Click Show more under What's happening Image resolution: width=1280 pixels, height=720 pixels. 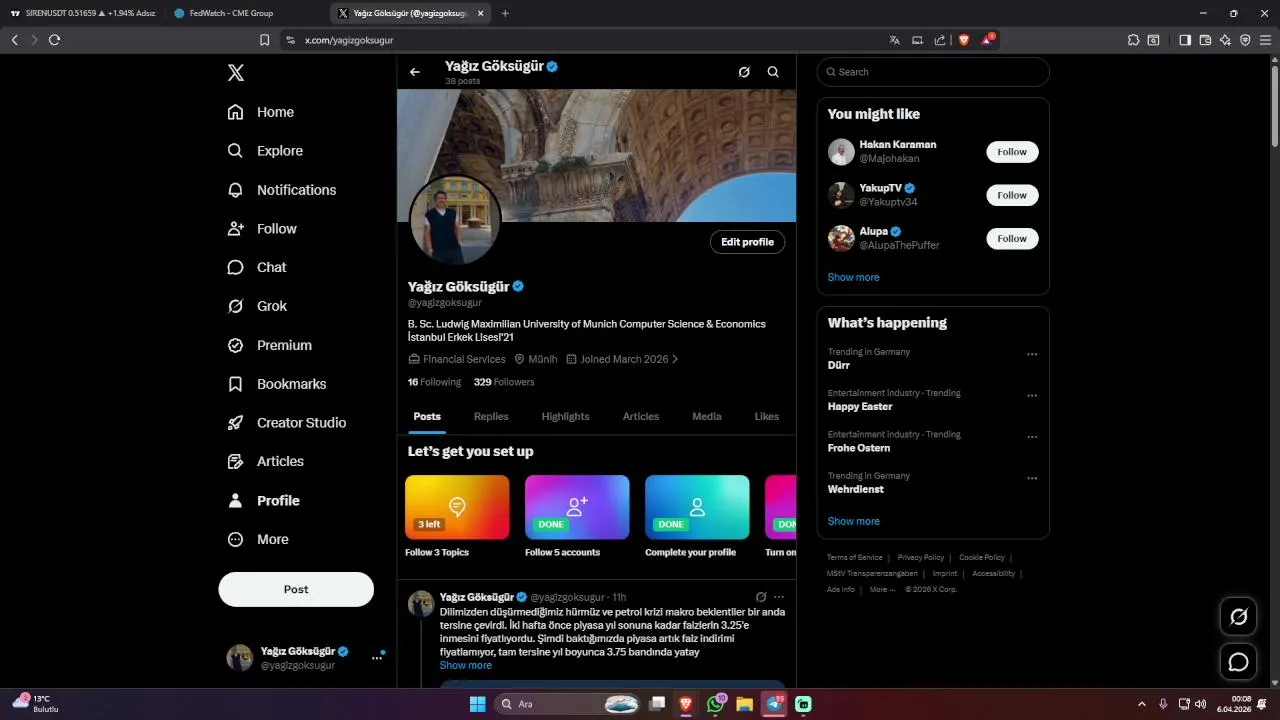tap(853, 521)
